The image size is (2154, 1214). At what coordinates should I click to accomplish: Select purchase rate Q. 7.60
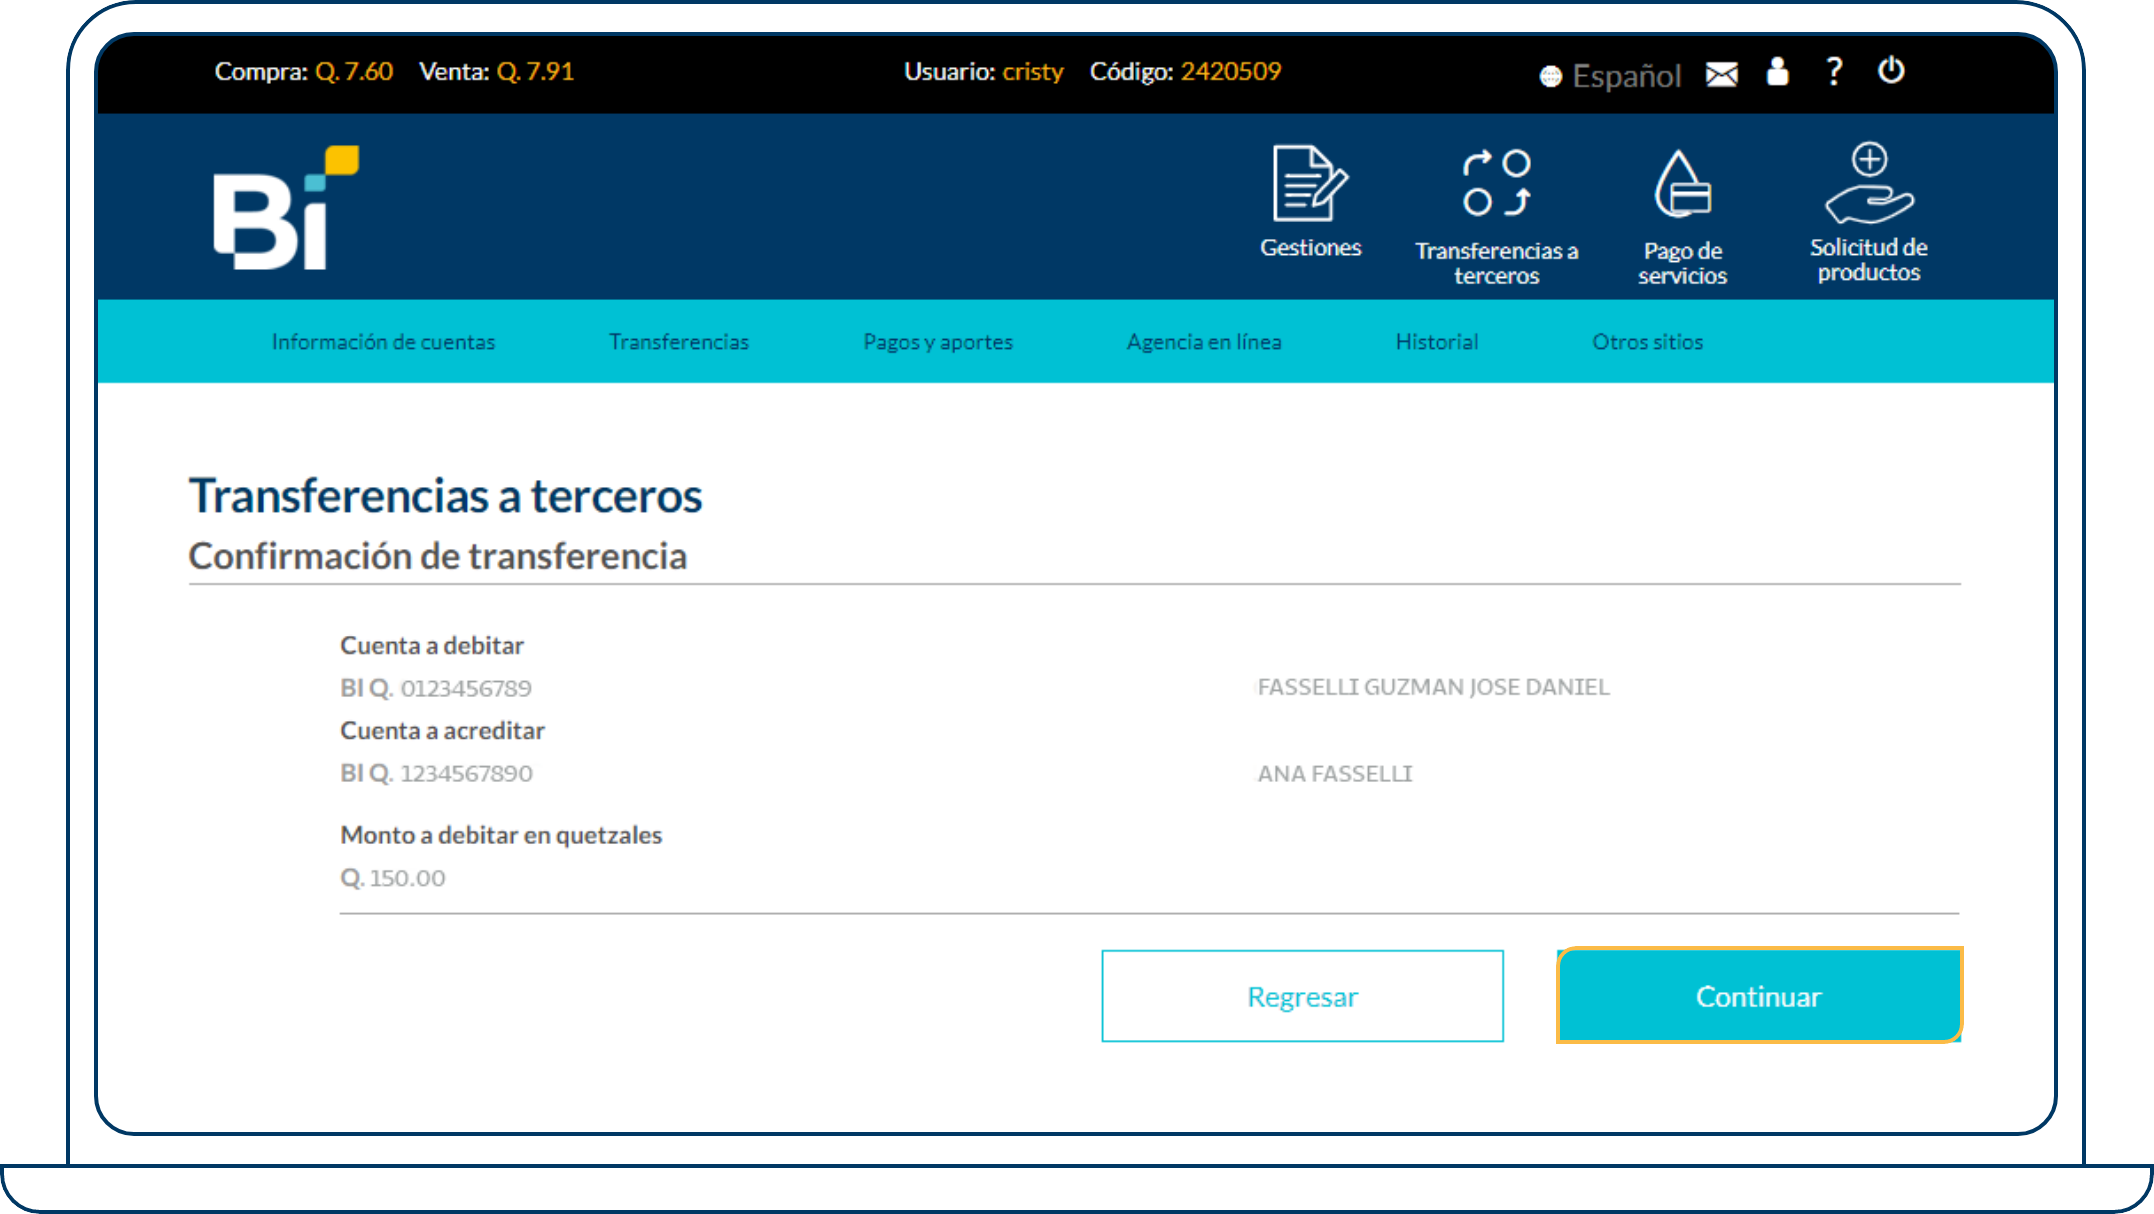click(354, 72)
